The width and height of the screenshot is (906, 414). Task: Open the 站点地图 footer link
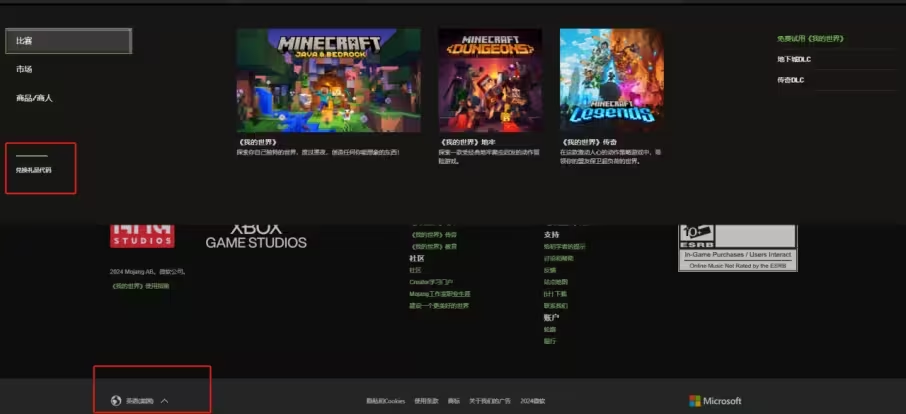(556, 282)
